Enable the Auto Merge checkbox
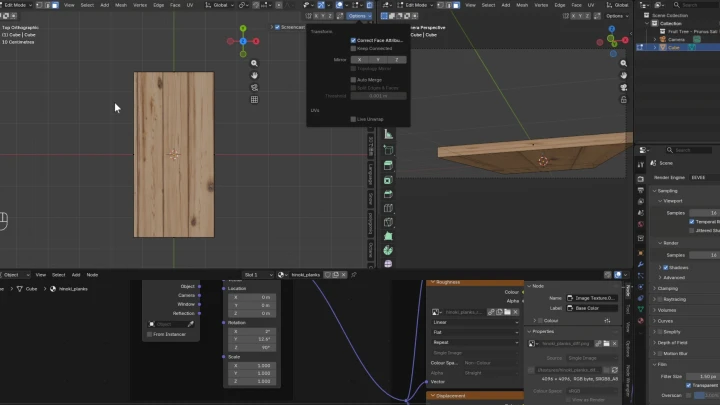This screenshot has width=720, height=405. pyautogui.click(x=353, y=80)
